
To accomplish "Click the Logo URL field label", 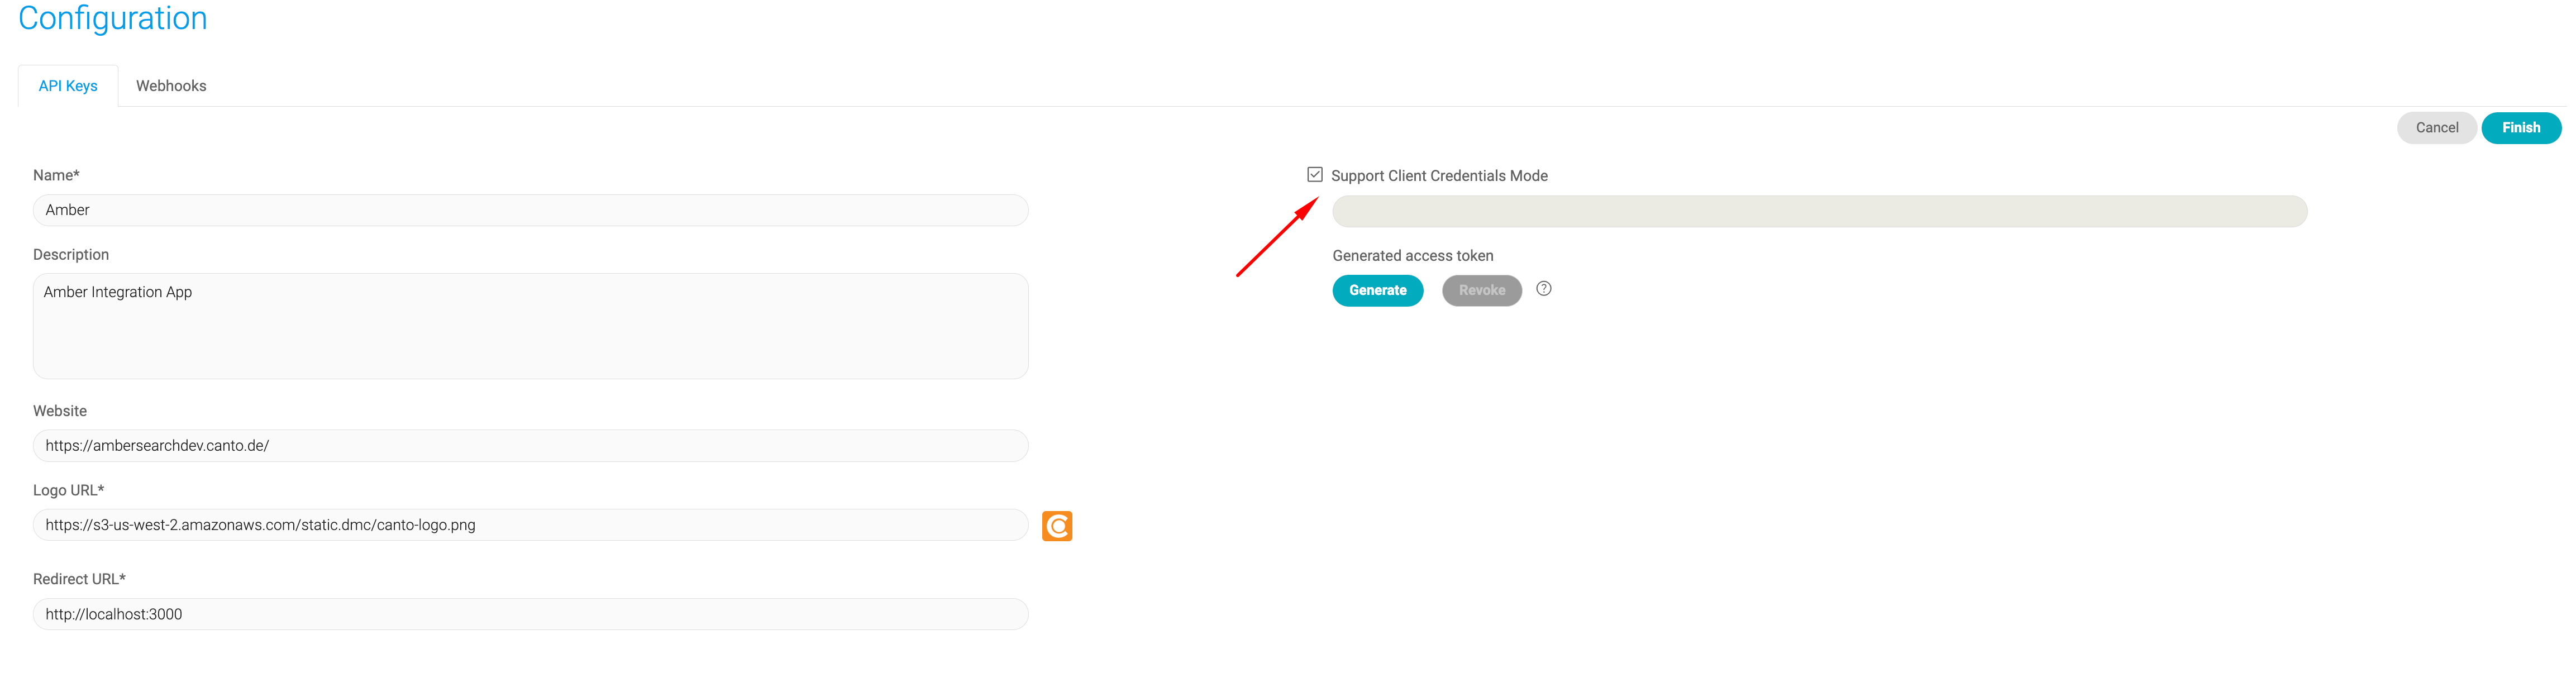I will [68, 490].
